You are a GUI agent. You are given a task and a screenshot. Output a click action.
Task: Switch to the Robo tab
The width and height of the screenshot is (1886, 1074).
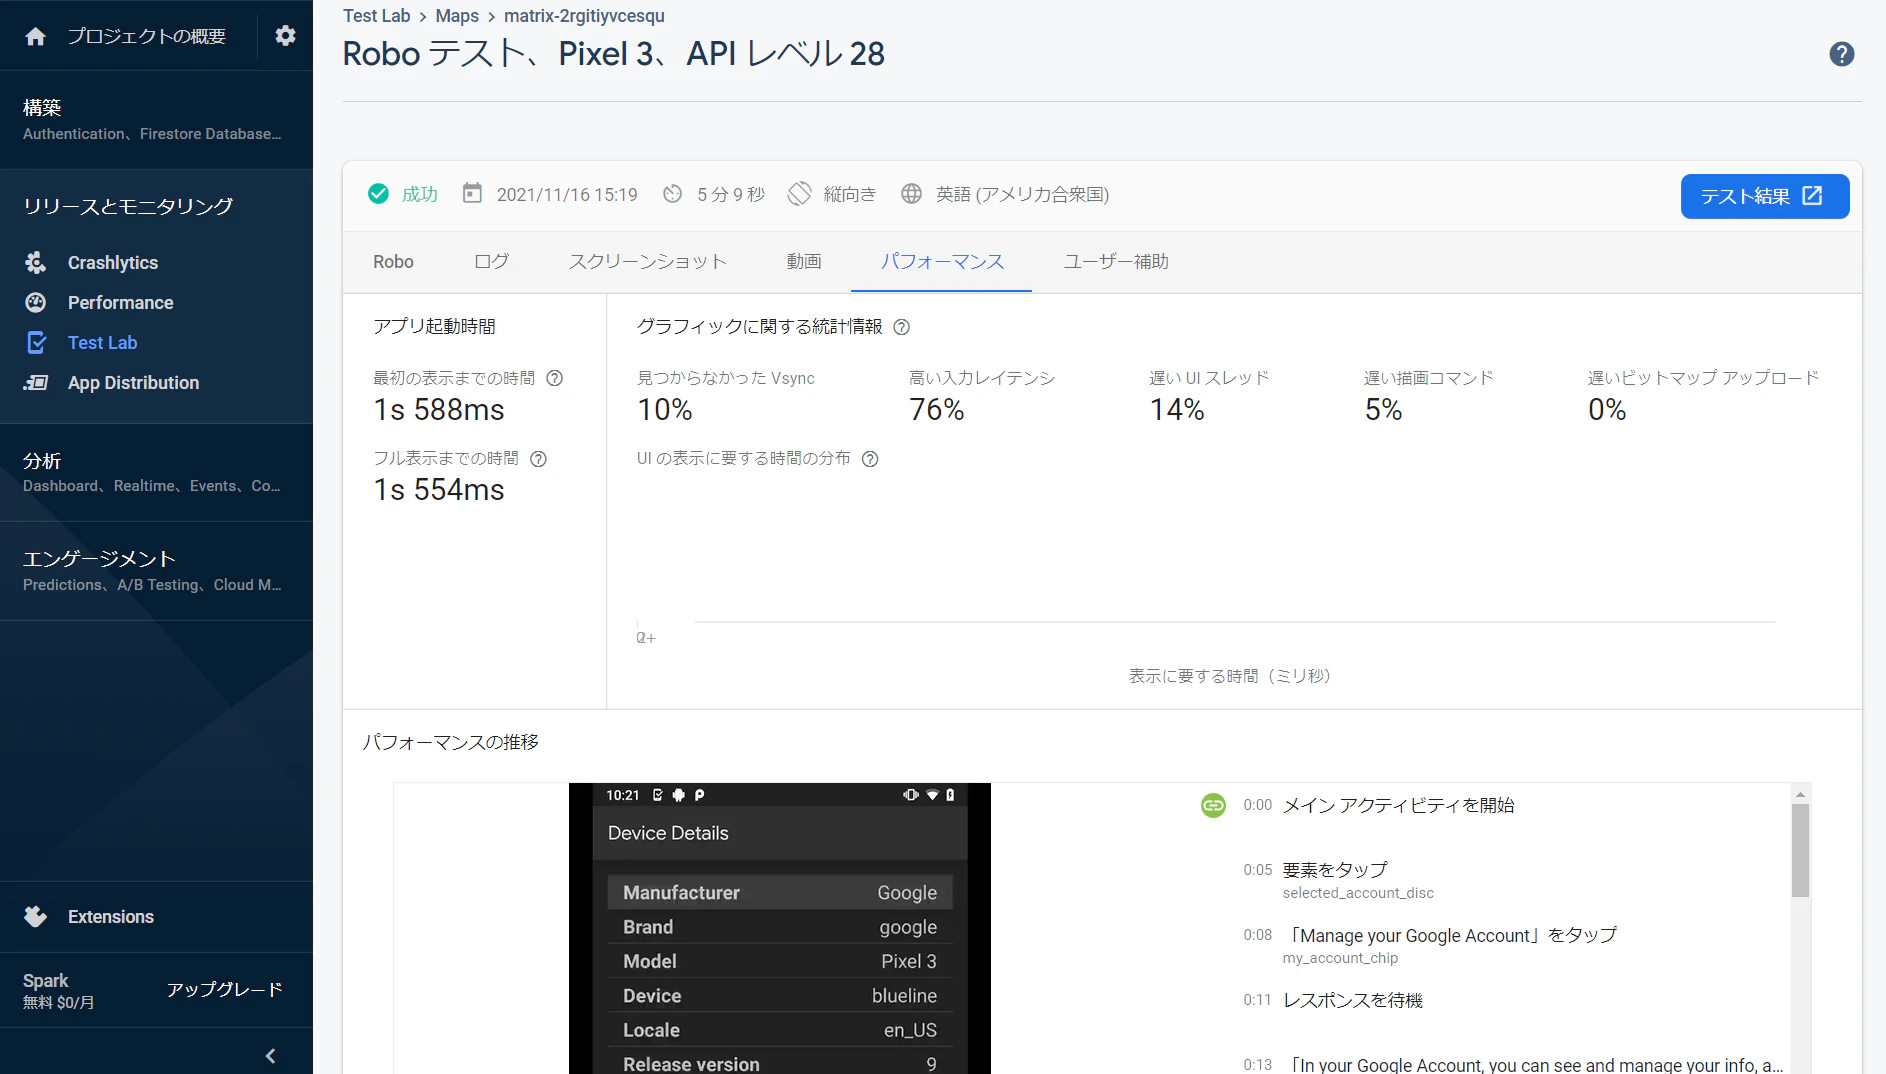pyautogui.click(x=393, y=262)
